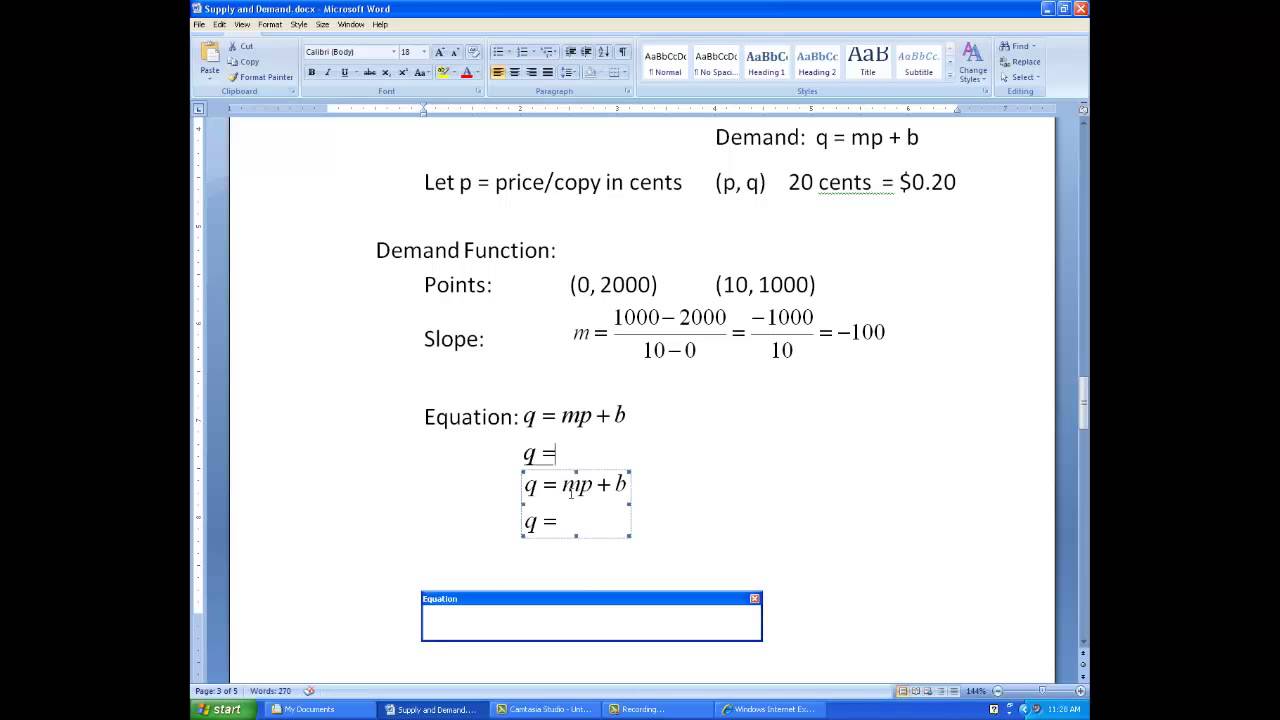Open the Window menu
This screenshot has height=720, width=1280.
pos(351,24)
